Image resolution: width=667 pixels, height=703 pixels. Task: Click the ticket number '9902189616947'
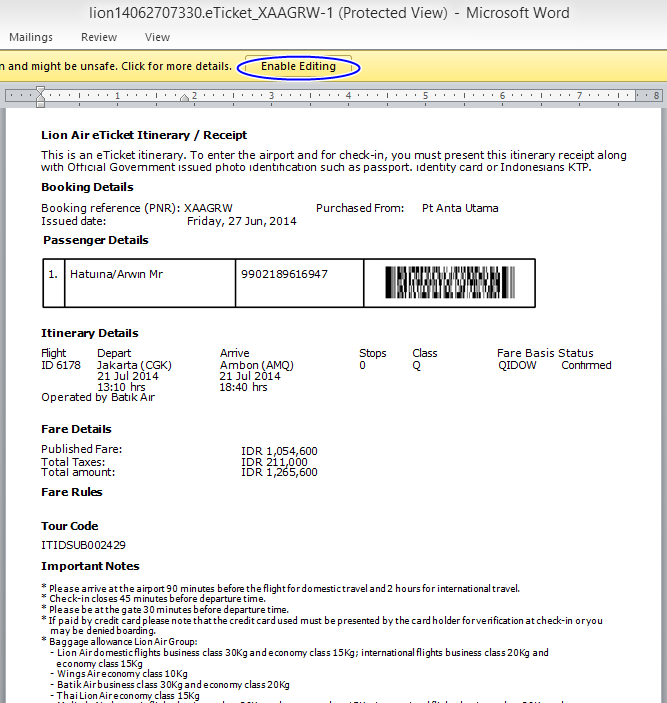click(x=284, y=274)
